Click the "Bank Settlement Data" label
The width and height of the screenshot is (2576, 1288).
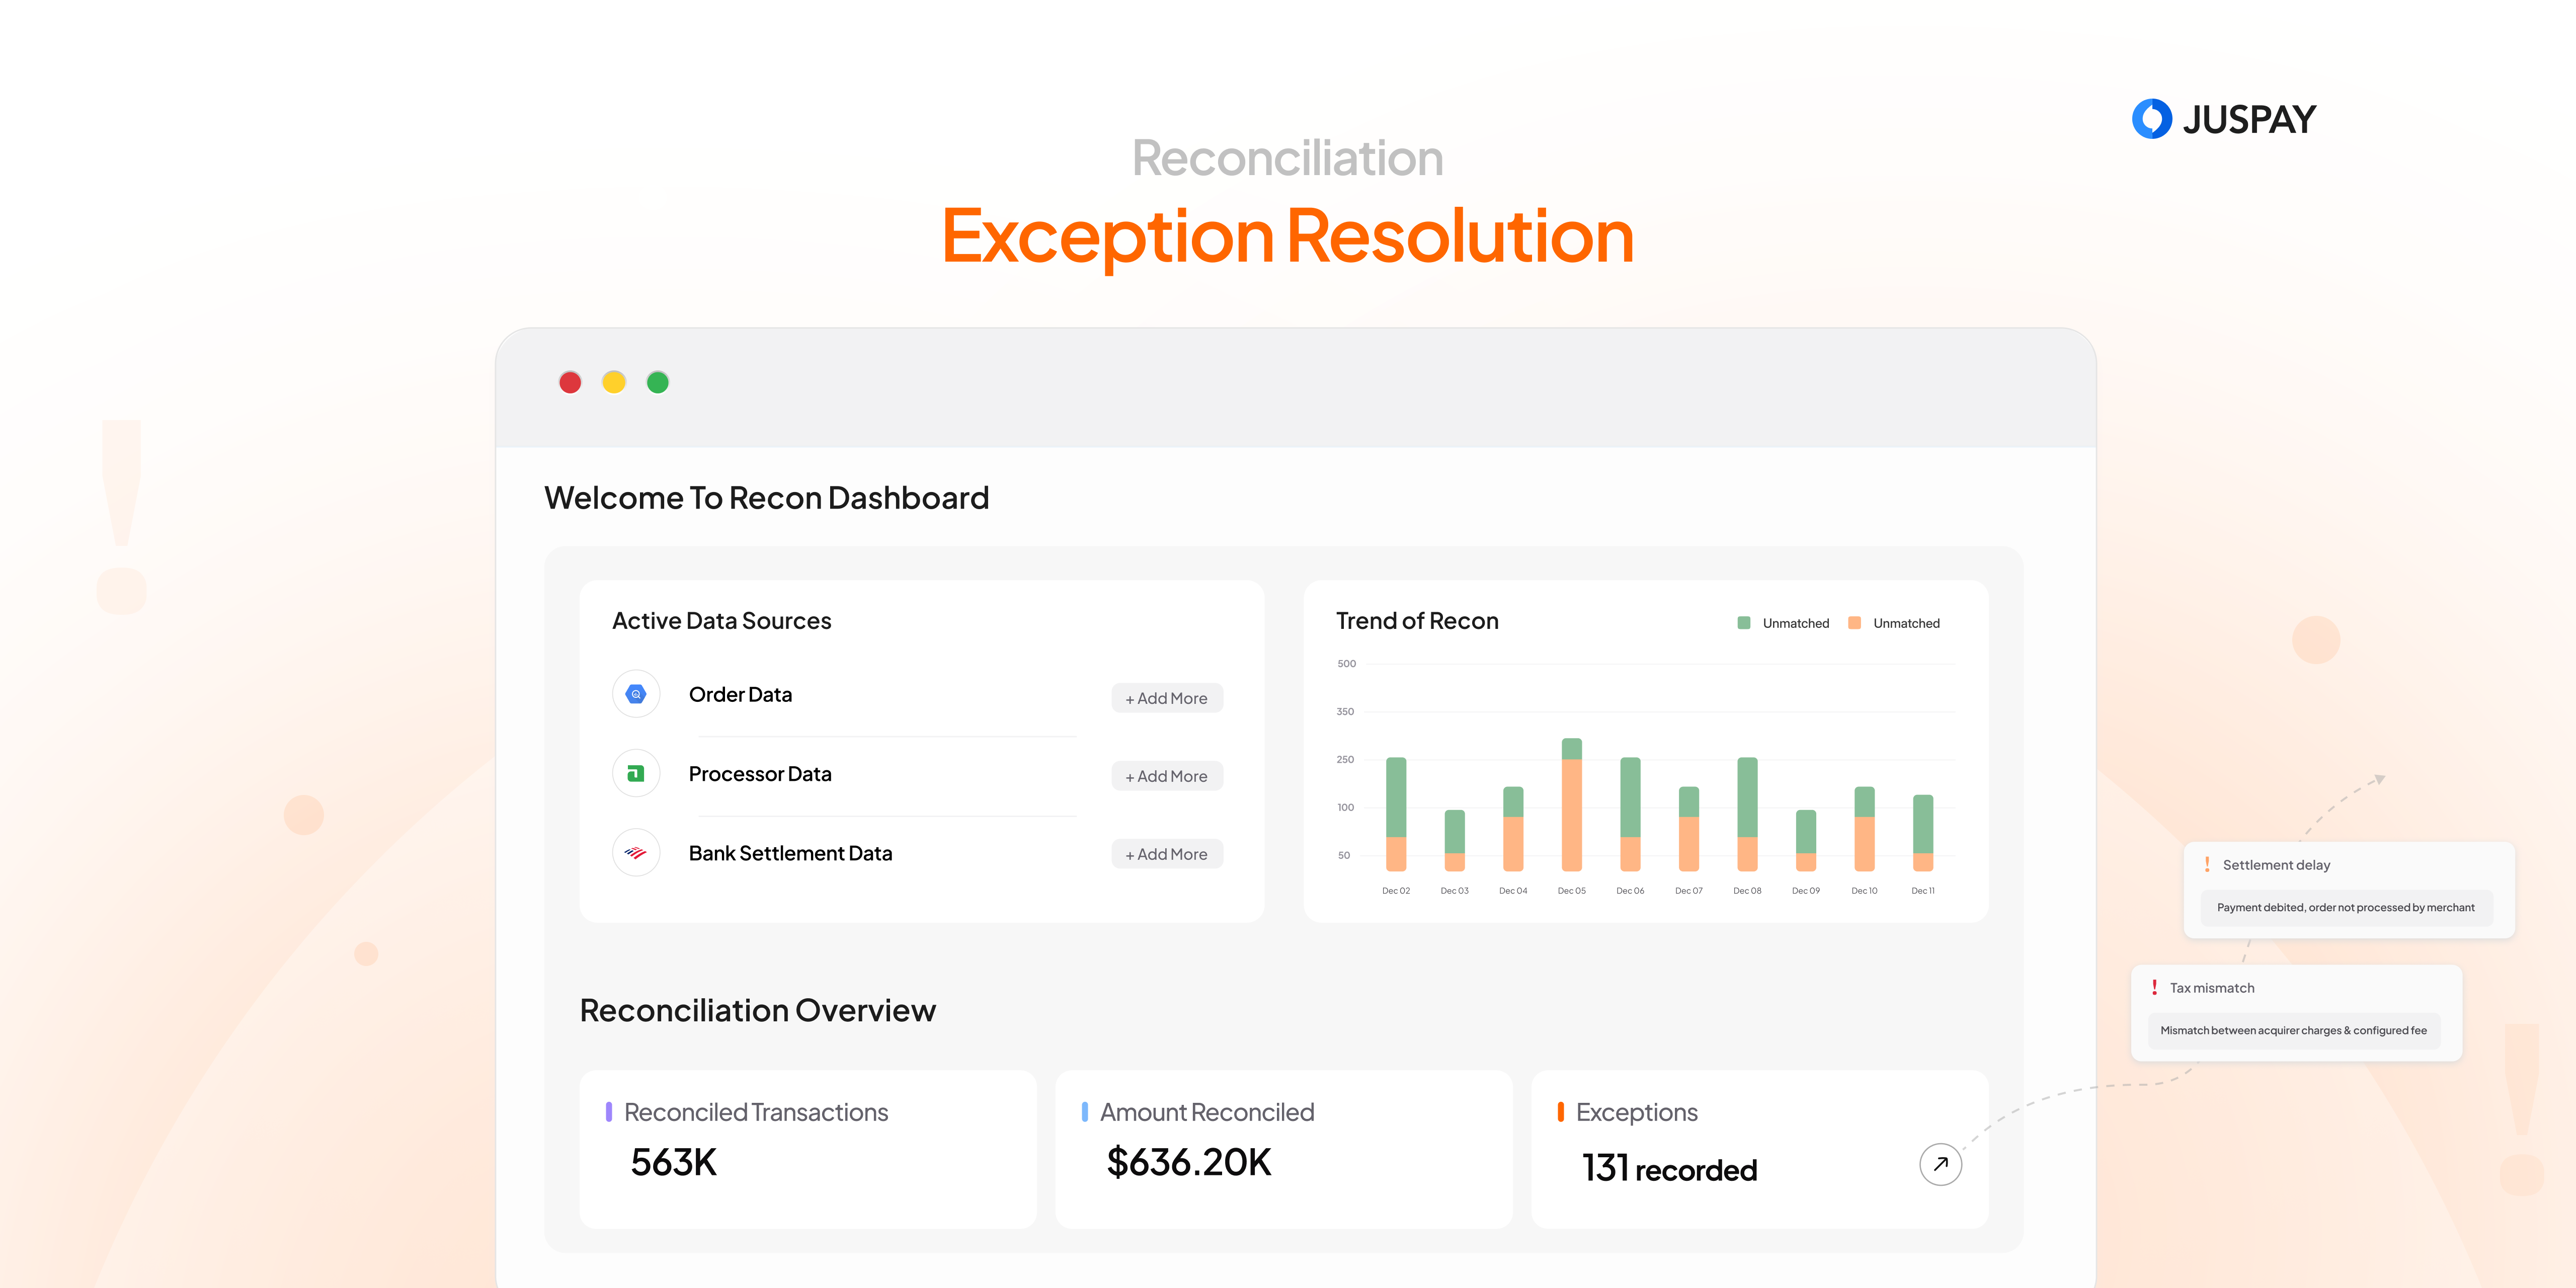pos(790,853)
